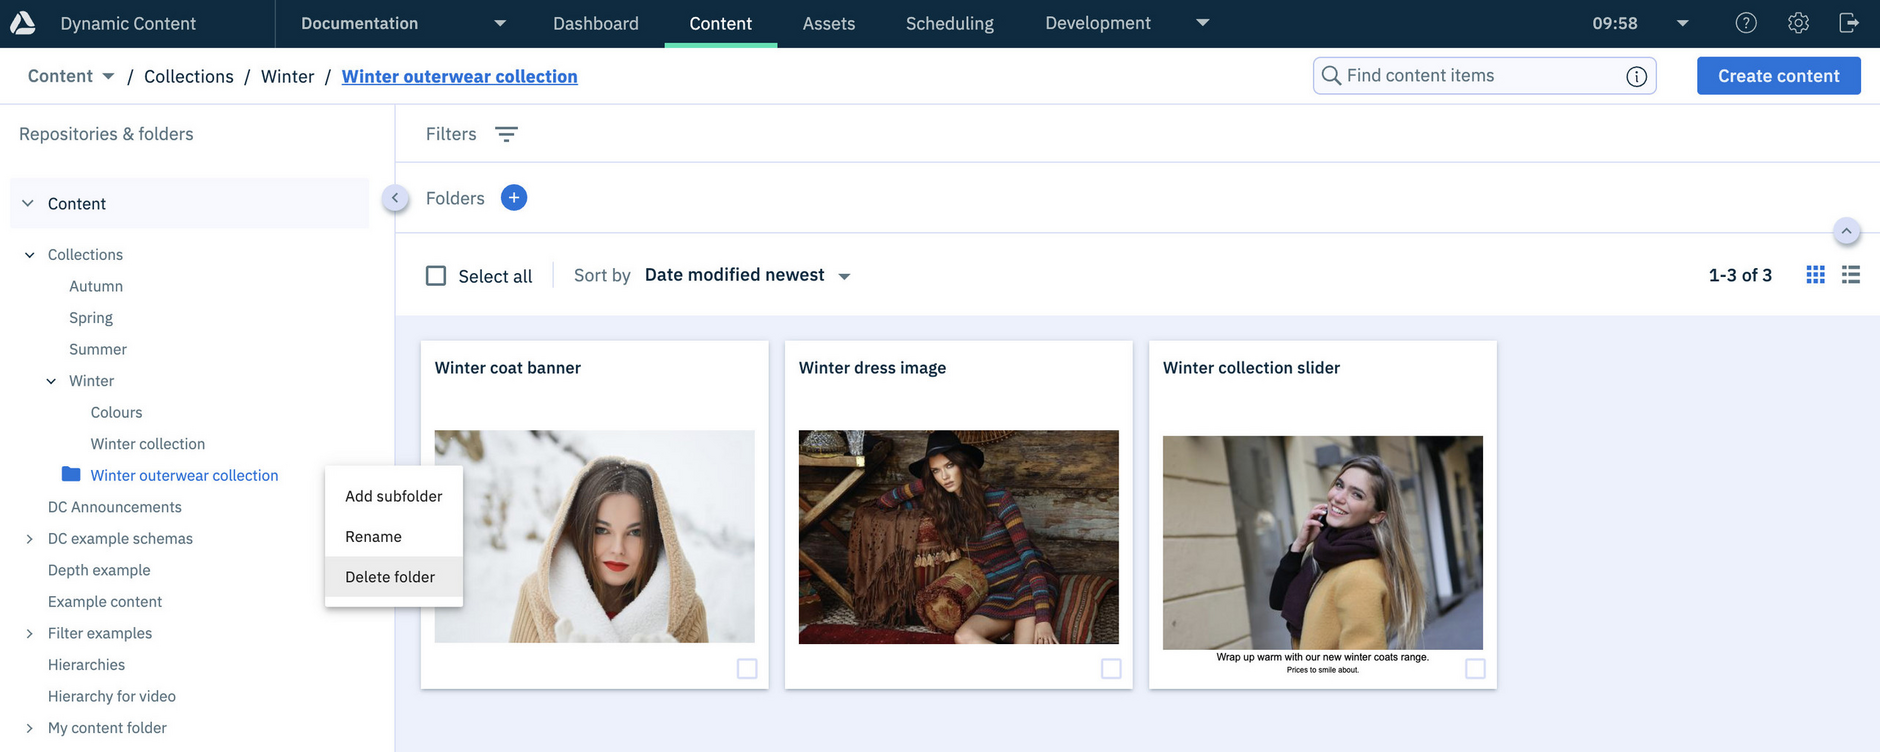Click the Winter outerwear collection breadcrumb link
Screen dimensions: 1880x752
coord(460,76)
